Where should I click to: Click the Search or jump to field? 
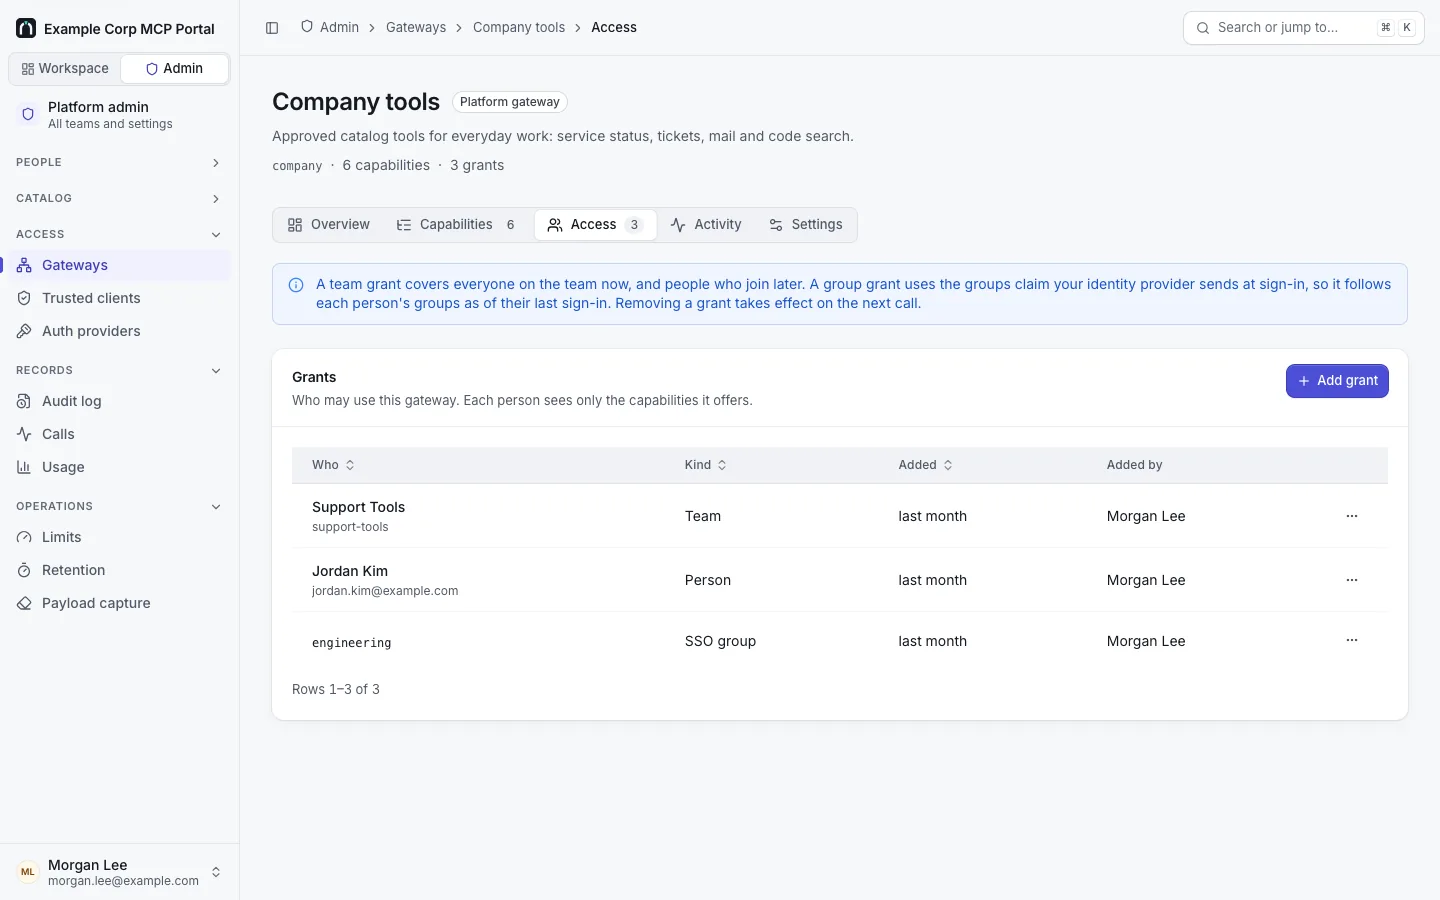click(1304, 28)
